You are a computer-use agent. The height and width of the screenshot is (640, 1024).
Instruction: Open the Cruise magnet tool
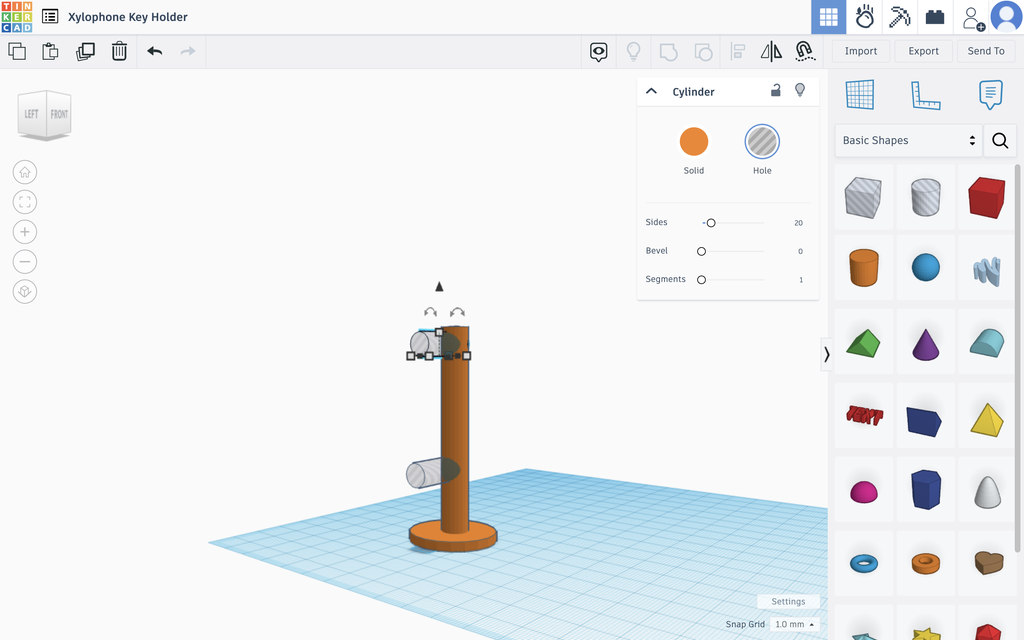[805, 52]
